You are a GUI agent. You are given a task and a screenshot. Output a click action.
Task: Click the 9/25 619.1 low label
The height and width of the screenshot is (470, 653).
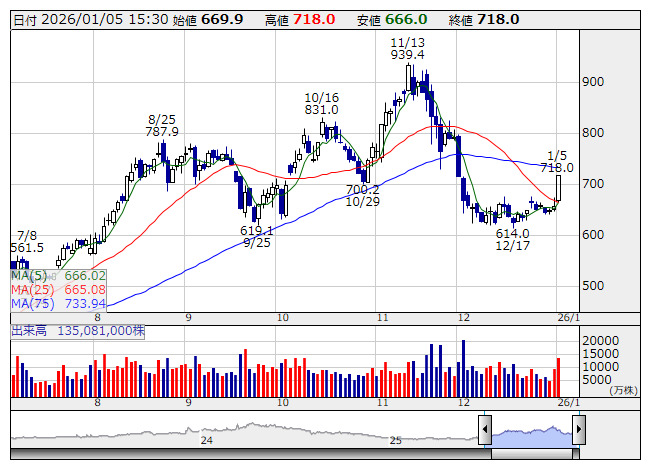pos(257,236)
